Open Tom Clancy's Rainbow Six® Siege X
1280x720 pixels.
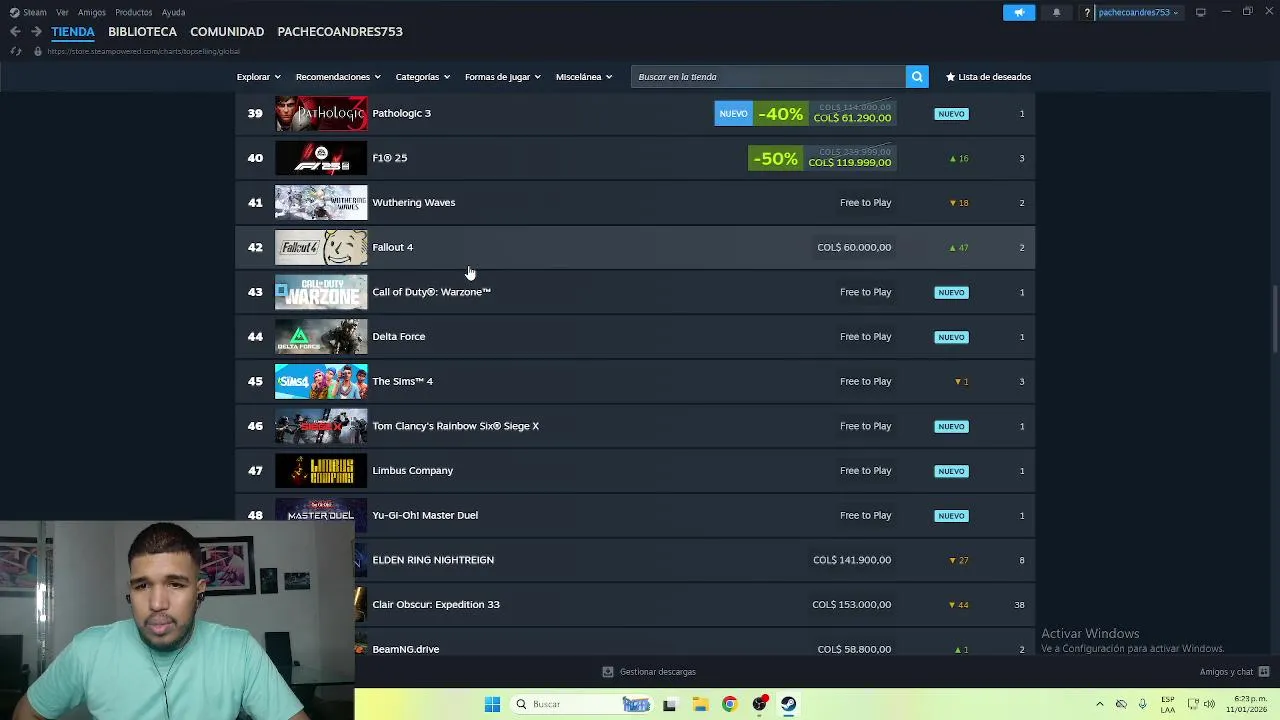455,426
